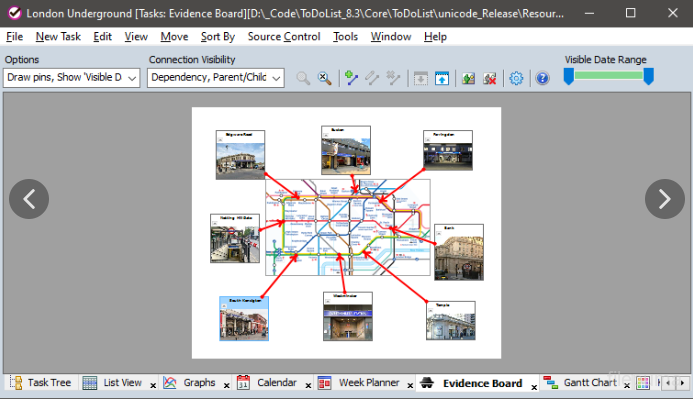Screen dimensions: 693x401
Task: Select the Bank station card
Action: pos(459,252)
